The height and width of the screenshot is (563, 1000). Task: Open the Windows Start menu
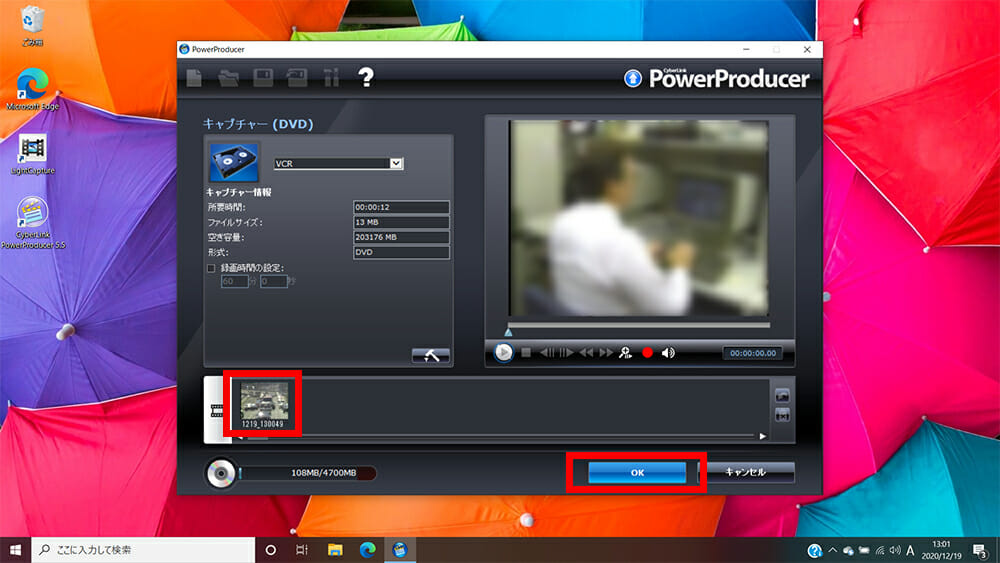(x=15, y=550)
